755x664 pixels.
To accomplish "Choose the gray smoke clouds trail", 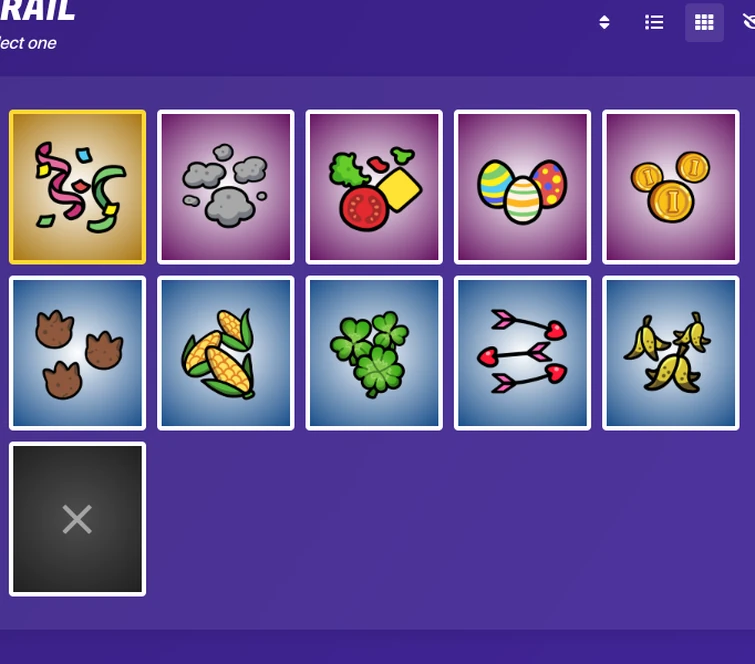I will point(226,187).
